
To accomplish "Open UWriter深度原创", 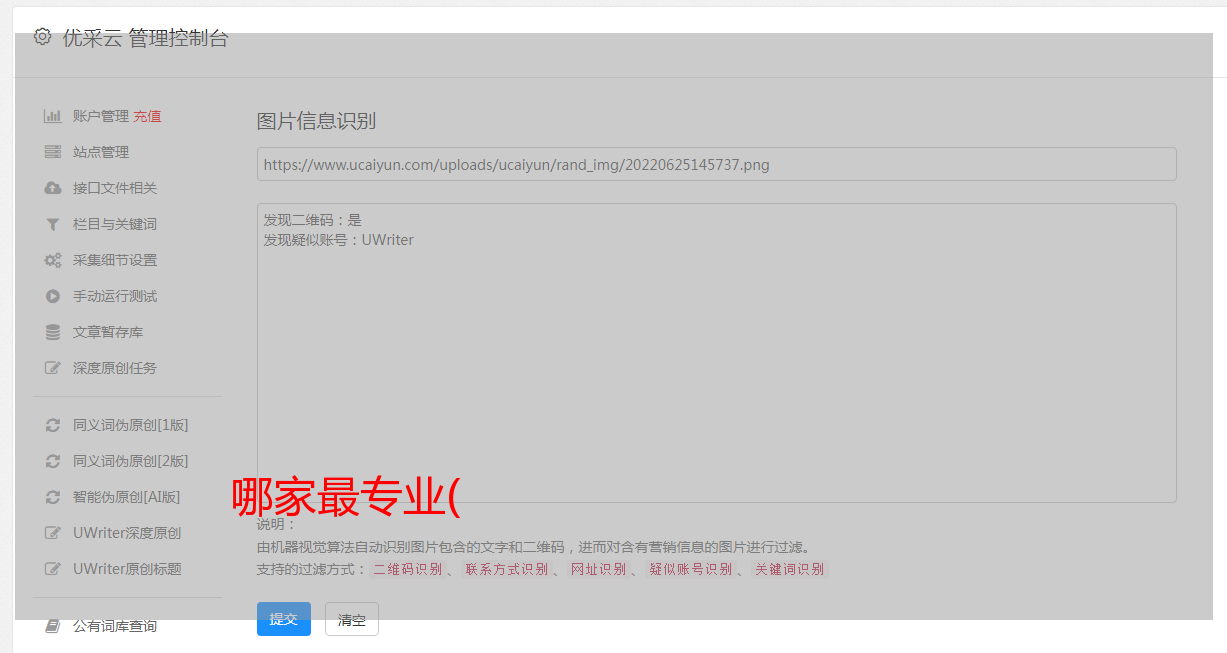I will (127, 533).
